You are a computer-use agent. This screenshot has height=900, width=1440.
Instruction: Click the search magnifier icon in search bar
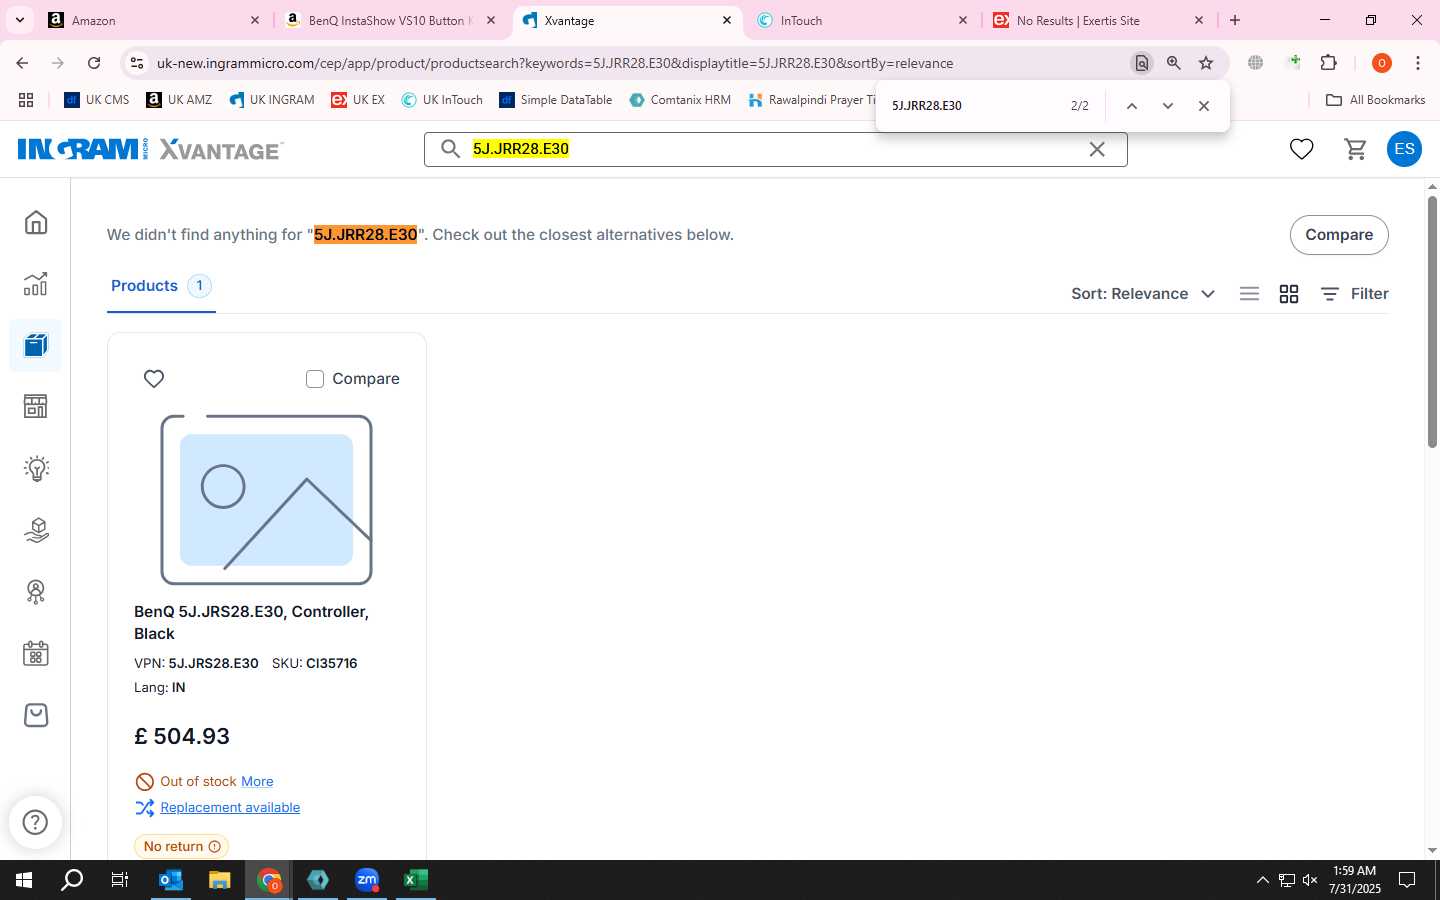click(x=451, y=149)
